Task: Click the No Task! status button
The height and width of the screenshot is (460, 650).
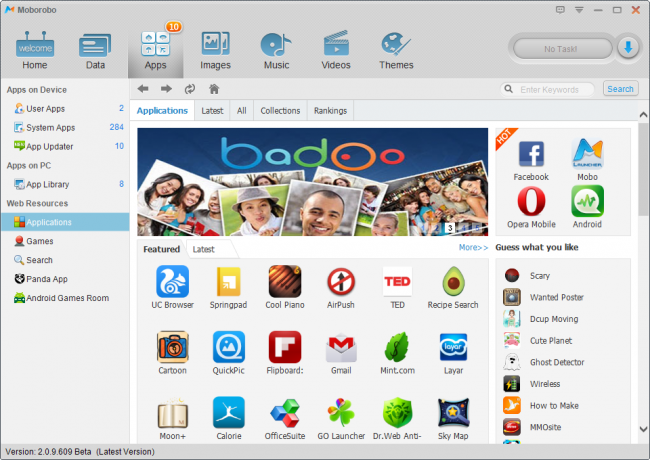Action: tap(563, 49)
